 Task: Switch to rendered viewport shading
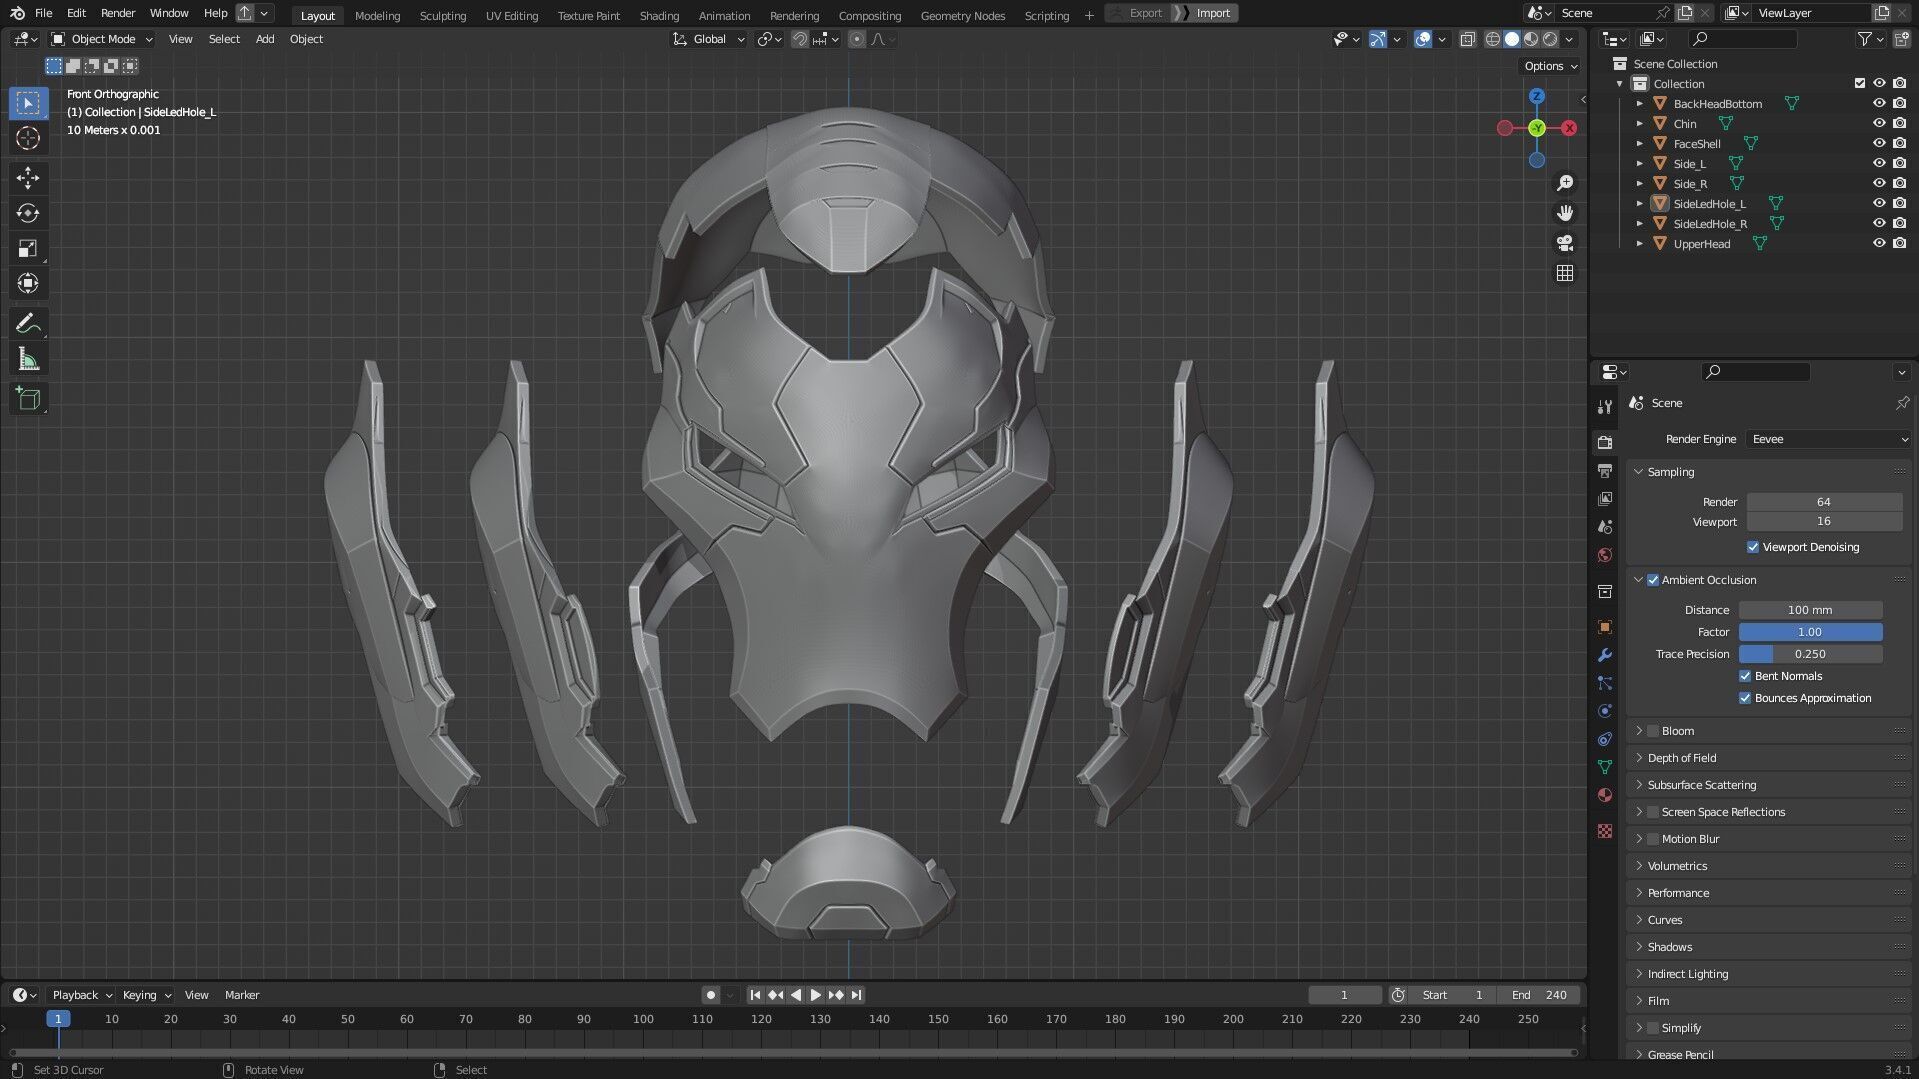pyautogui.click(x=1550, y=39)
